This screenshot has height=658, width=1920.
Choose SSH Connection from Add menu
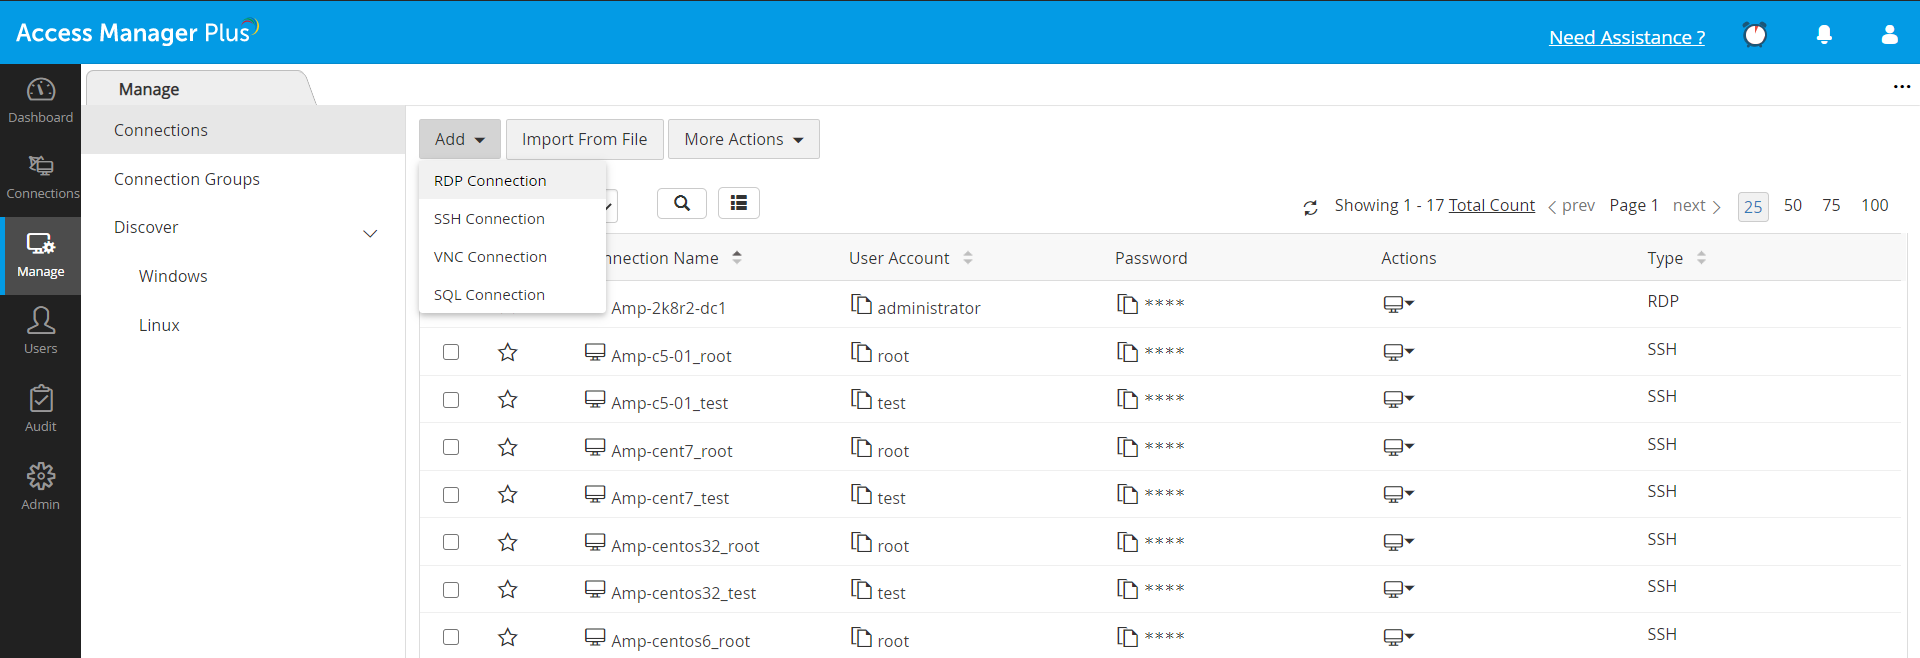coord(512,219)
